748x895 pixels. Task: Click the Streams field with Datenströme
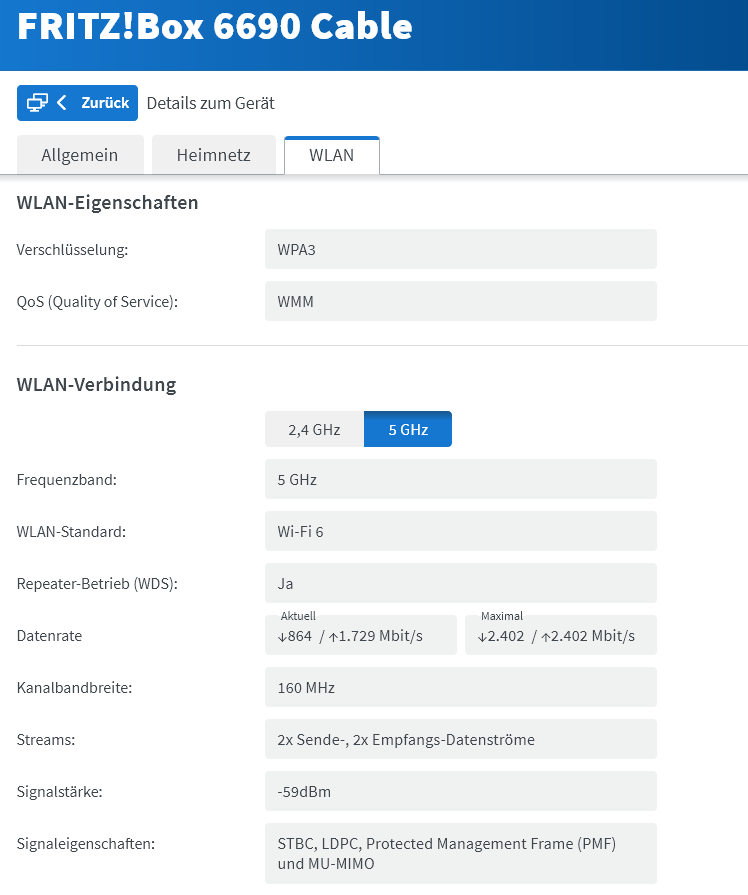[460, 739]
